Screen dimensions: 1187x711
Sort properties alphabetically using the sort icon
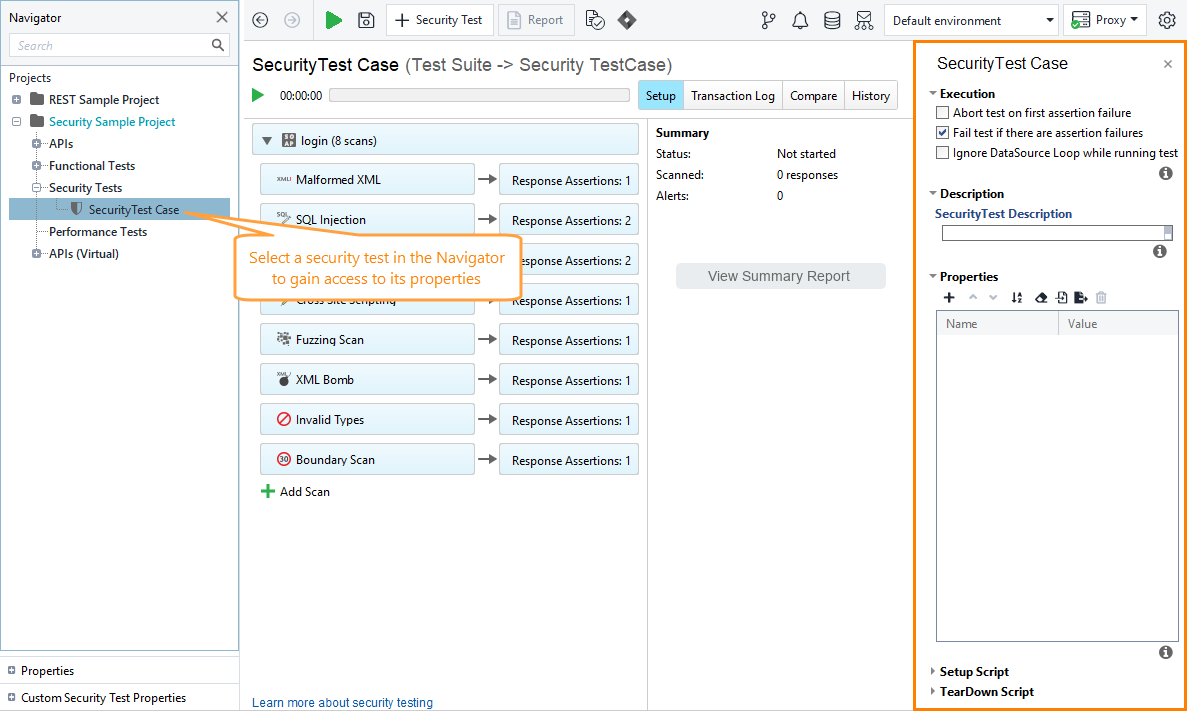click(x=1017, y=297)
